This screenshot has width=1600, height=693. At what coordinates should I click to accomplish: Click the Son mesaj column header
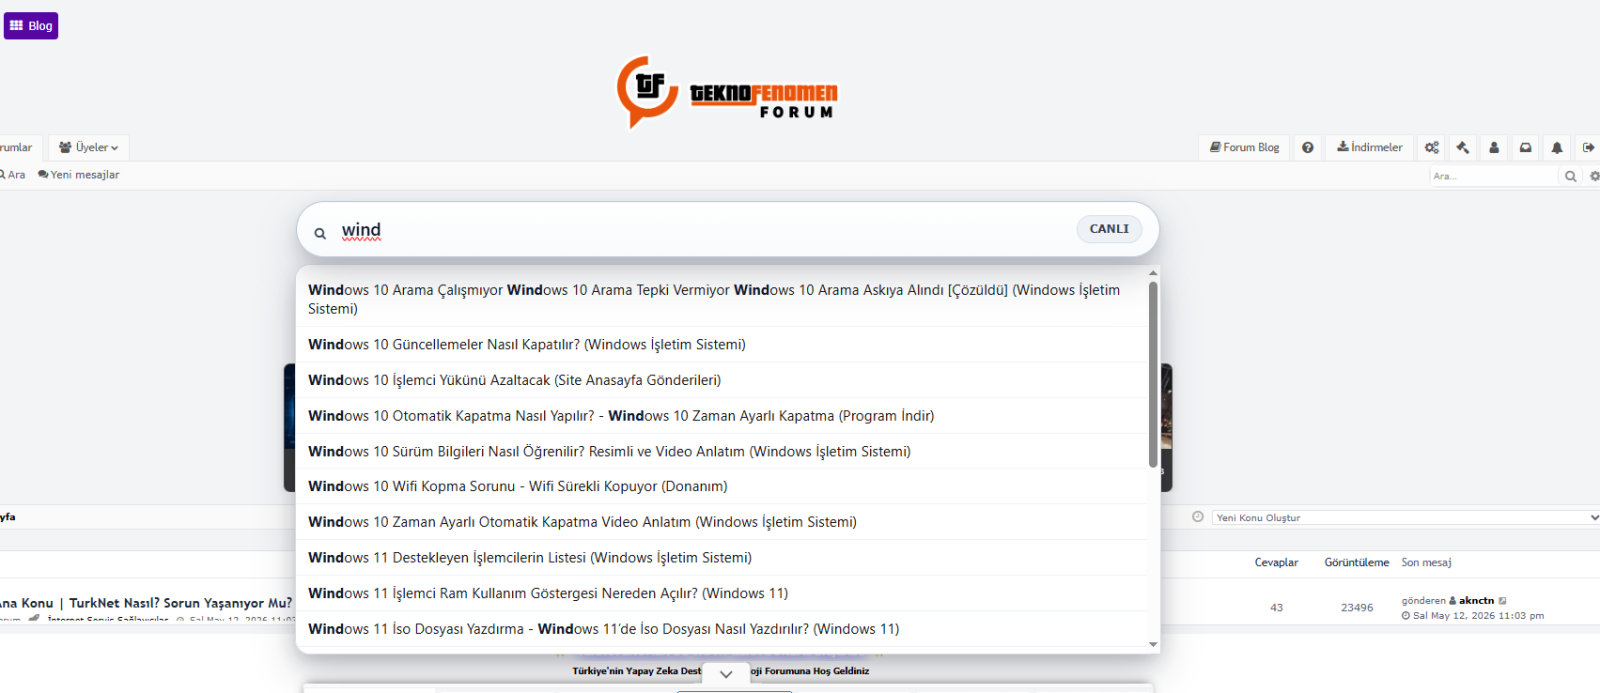pos(1426,563)
